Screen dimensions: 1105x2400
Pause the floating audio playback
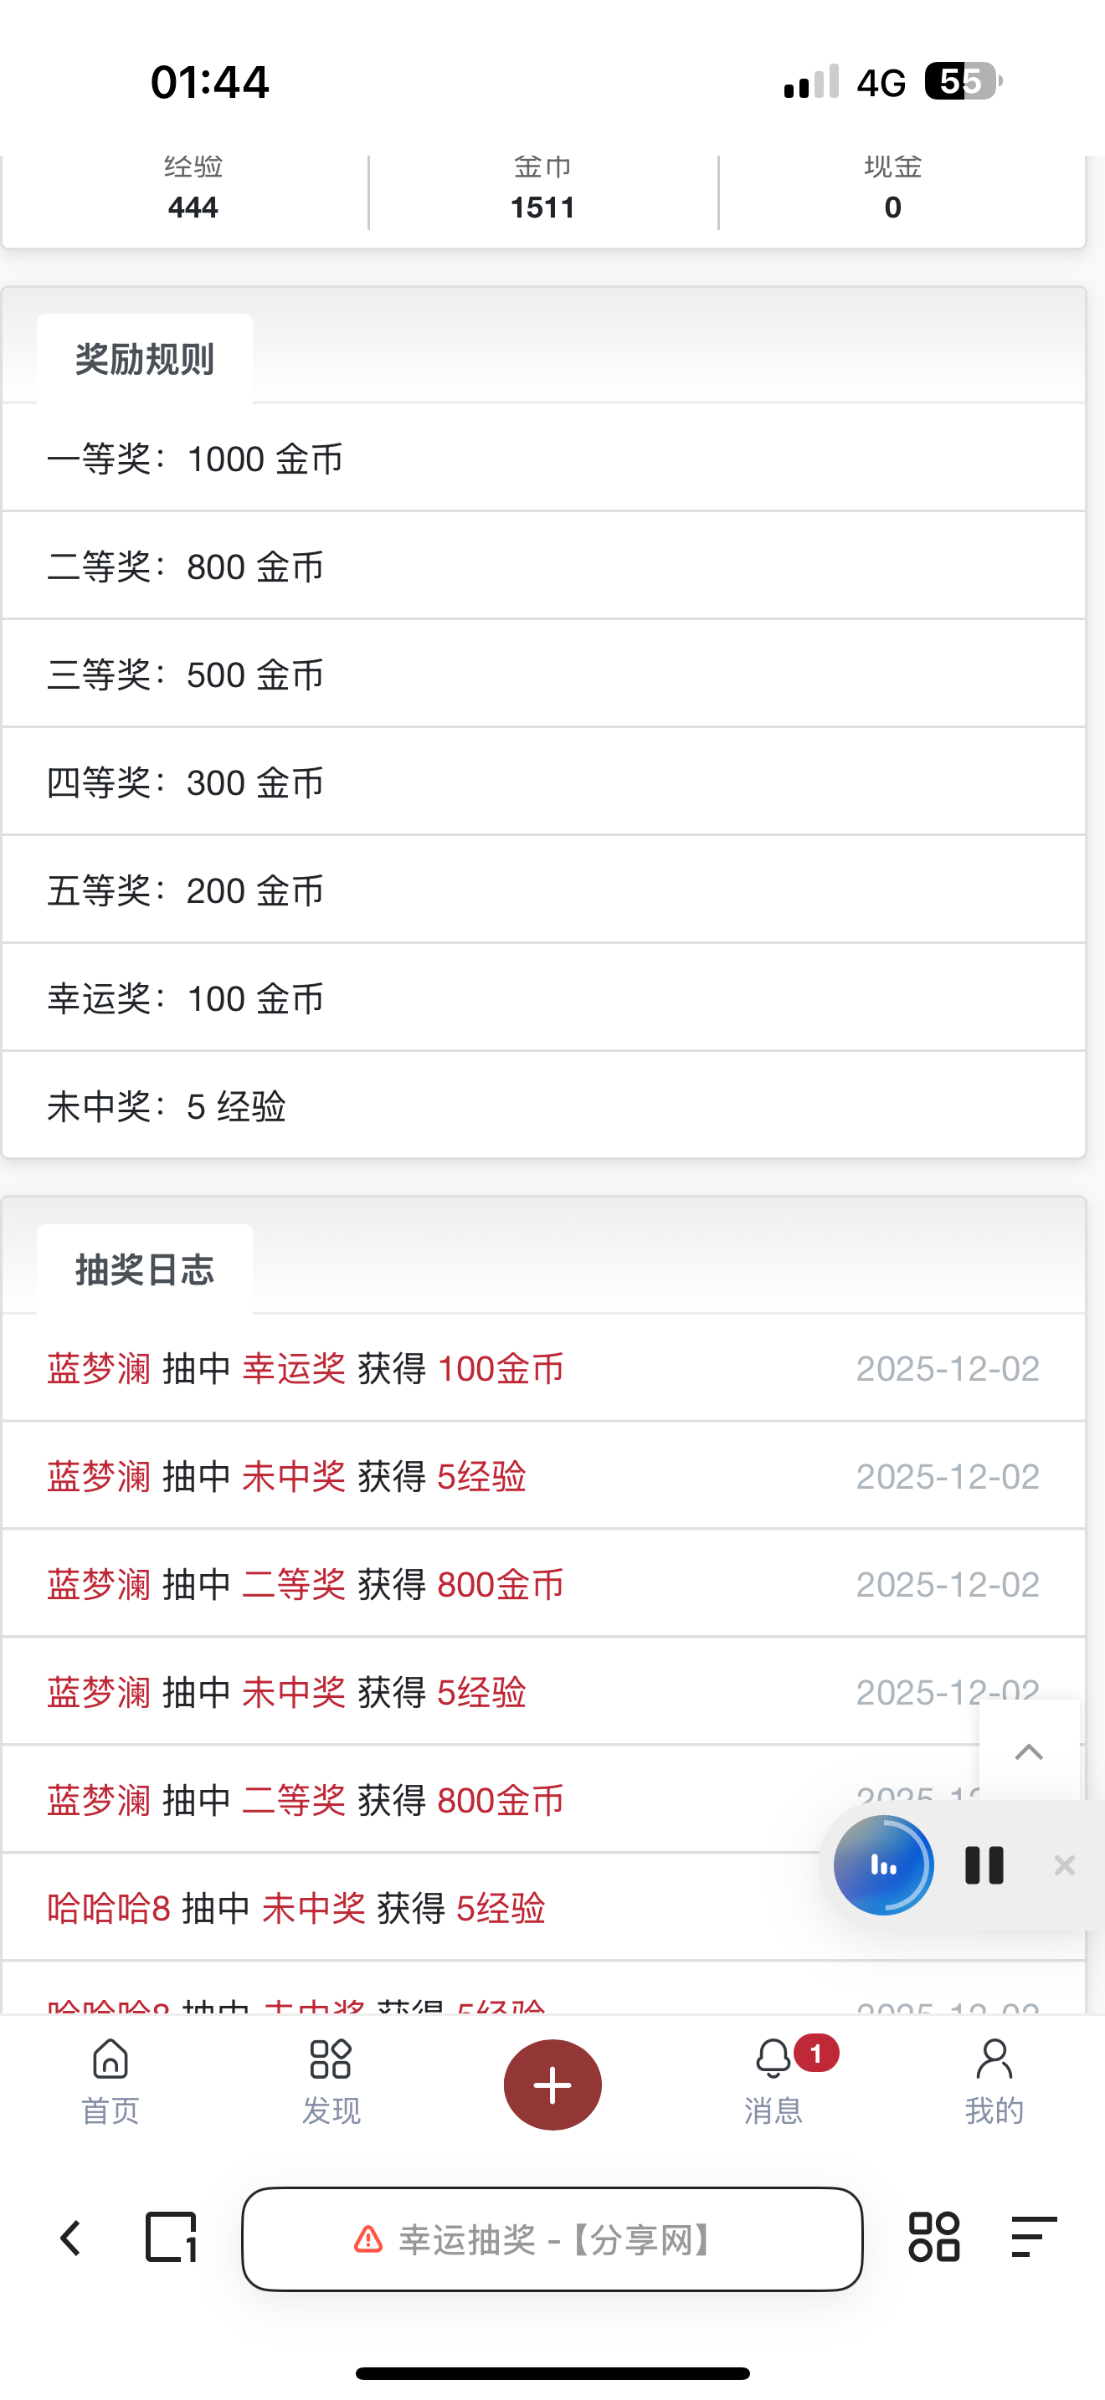click(x=984, y=1865)
